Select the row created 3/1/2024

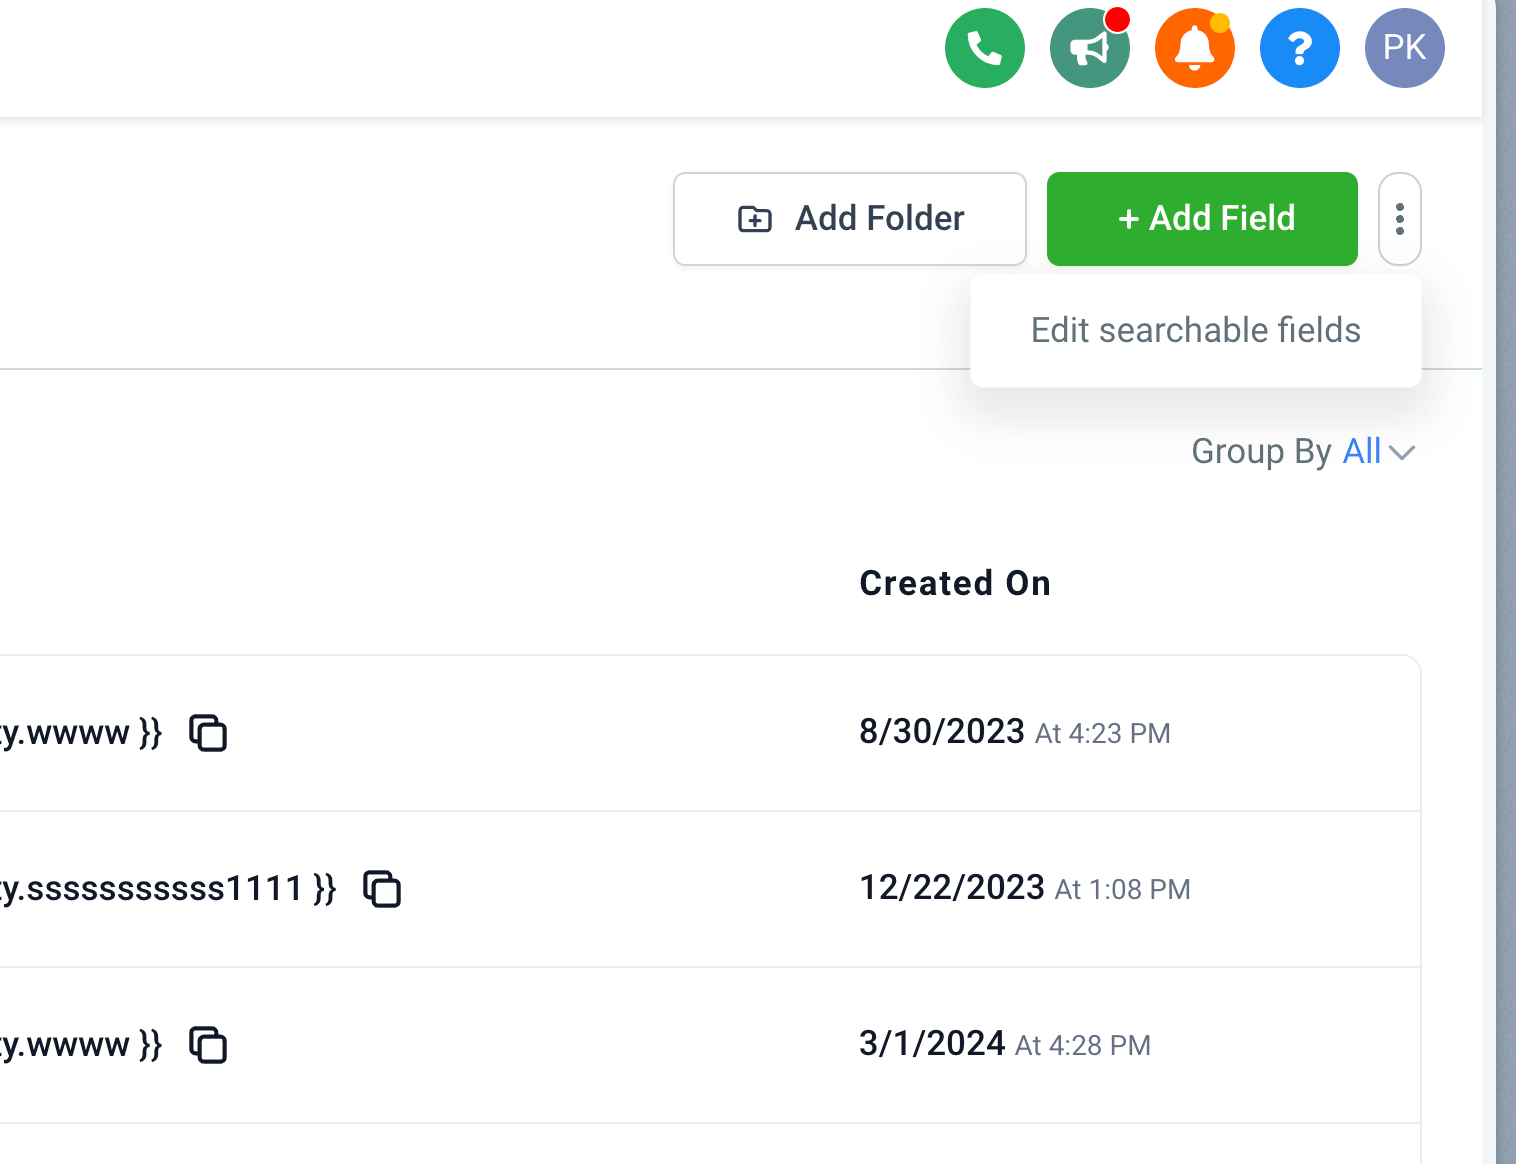pos(710,1045)
